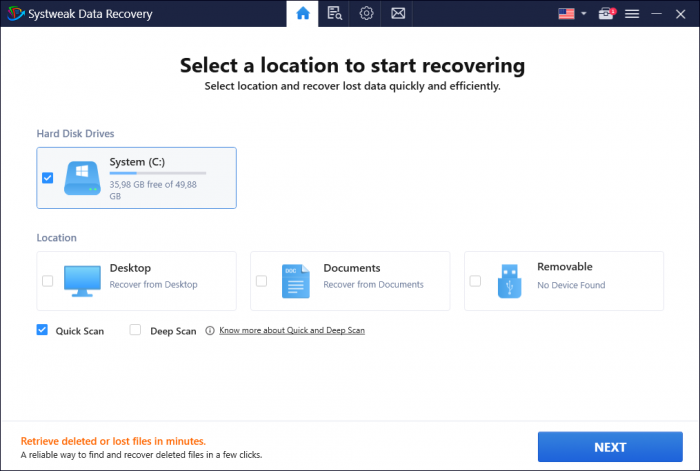Click the "Hard Disk Drives" heading

pos(75,133)
